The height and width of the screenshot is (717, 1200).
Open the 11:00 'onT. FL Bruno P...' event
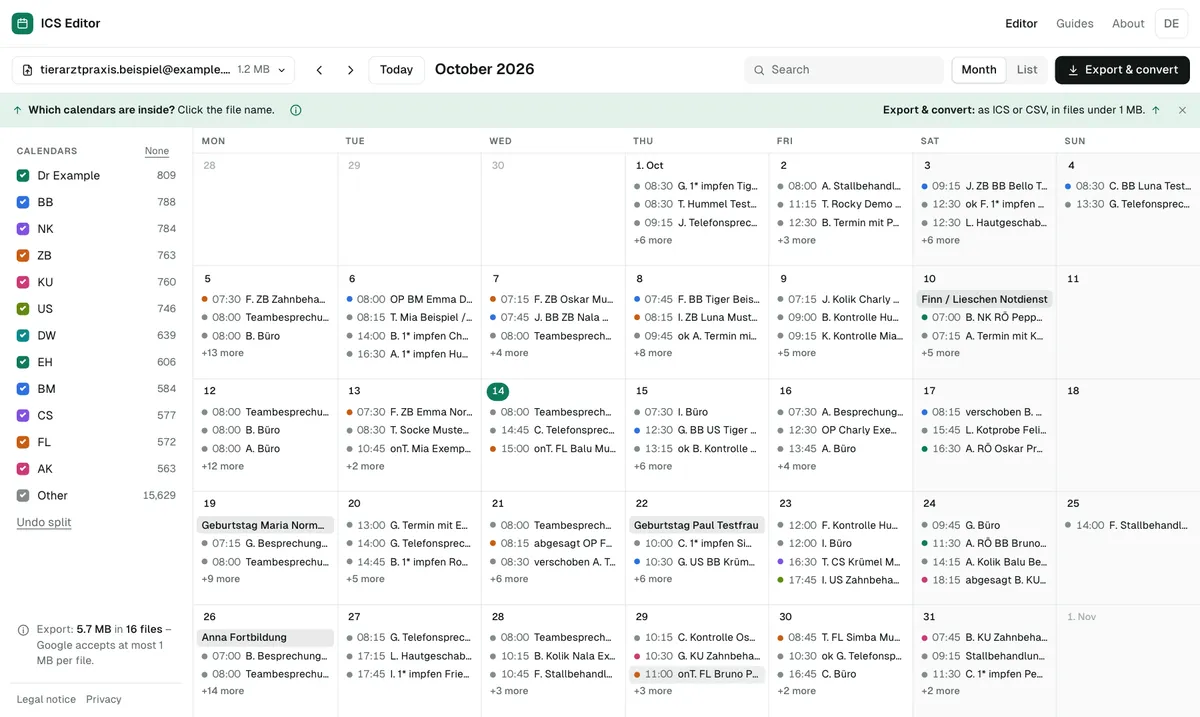(x=697, y=674)
